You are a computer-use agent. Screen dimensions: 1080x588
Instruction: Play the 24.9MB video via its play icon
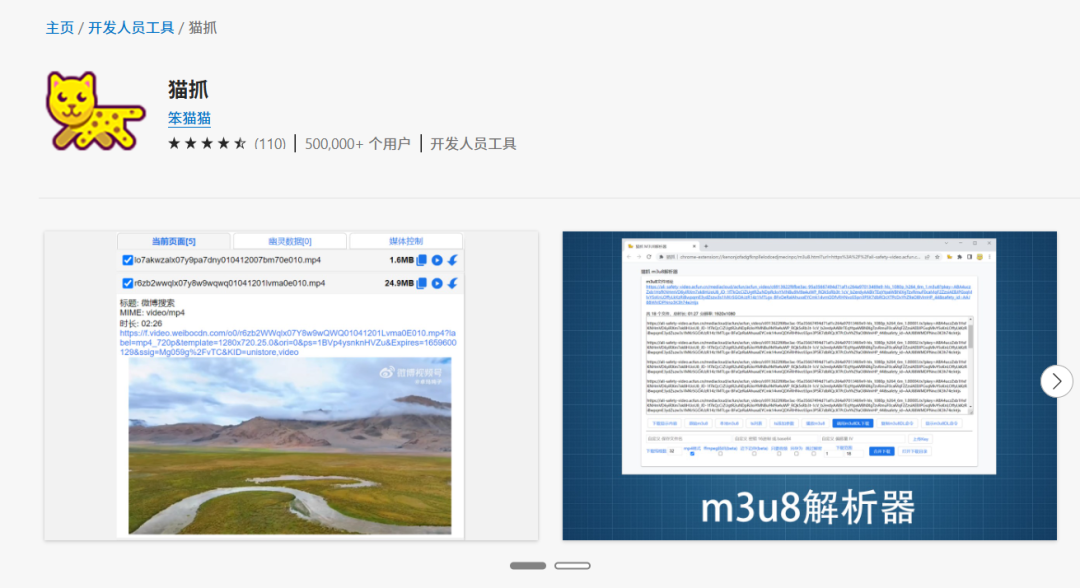pos(437,283)
